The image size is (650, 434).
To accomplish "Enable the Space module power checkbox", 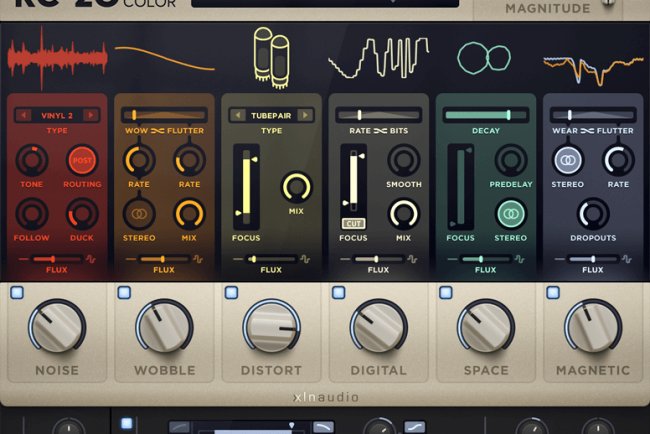I will (446, 293).
